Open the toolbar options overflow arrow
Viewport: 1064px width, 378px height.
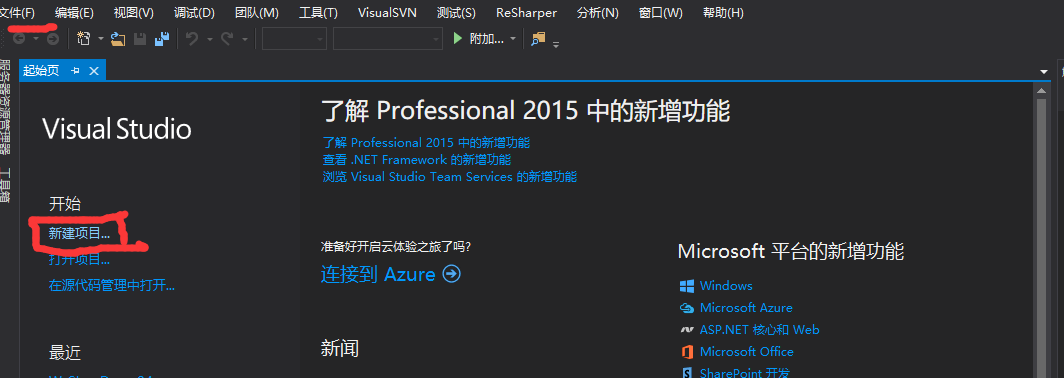pos(556,45)
